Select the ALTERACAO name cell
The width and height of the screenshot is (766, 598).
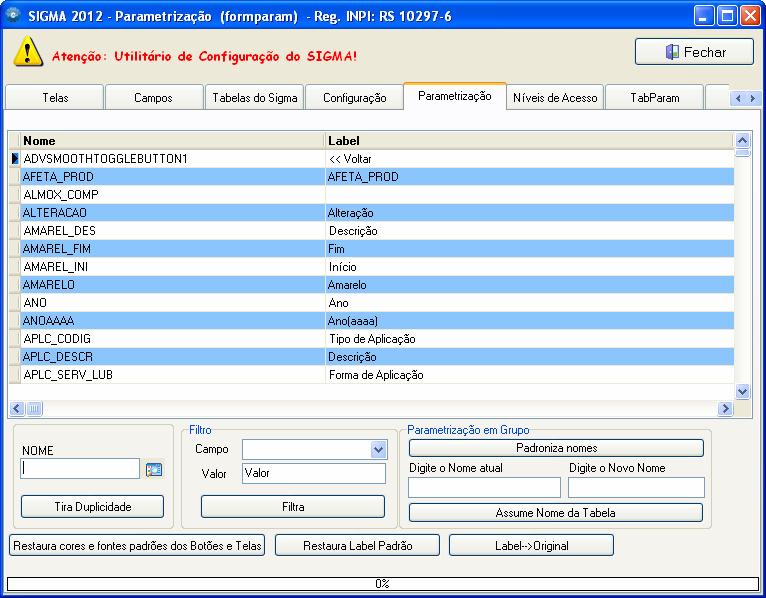pos(173,213)
